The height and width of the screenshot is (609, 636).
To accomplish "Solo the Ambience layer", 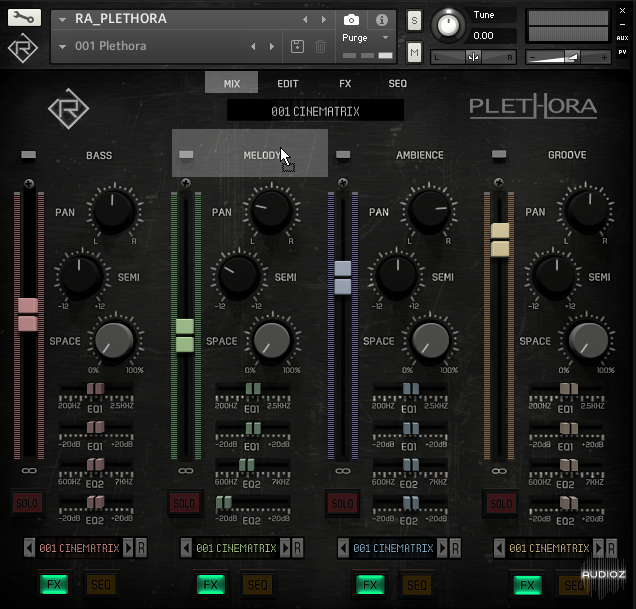I will 342,504.
